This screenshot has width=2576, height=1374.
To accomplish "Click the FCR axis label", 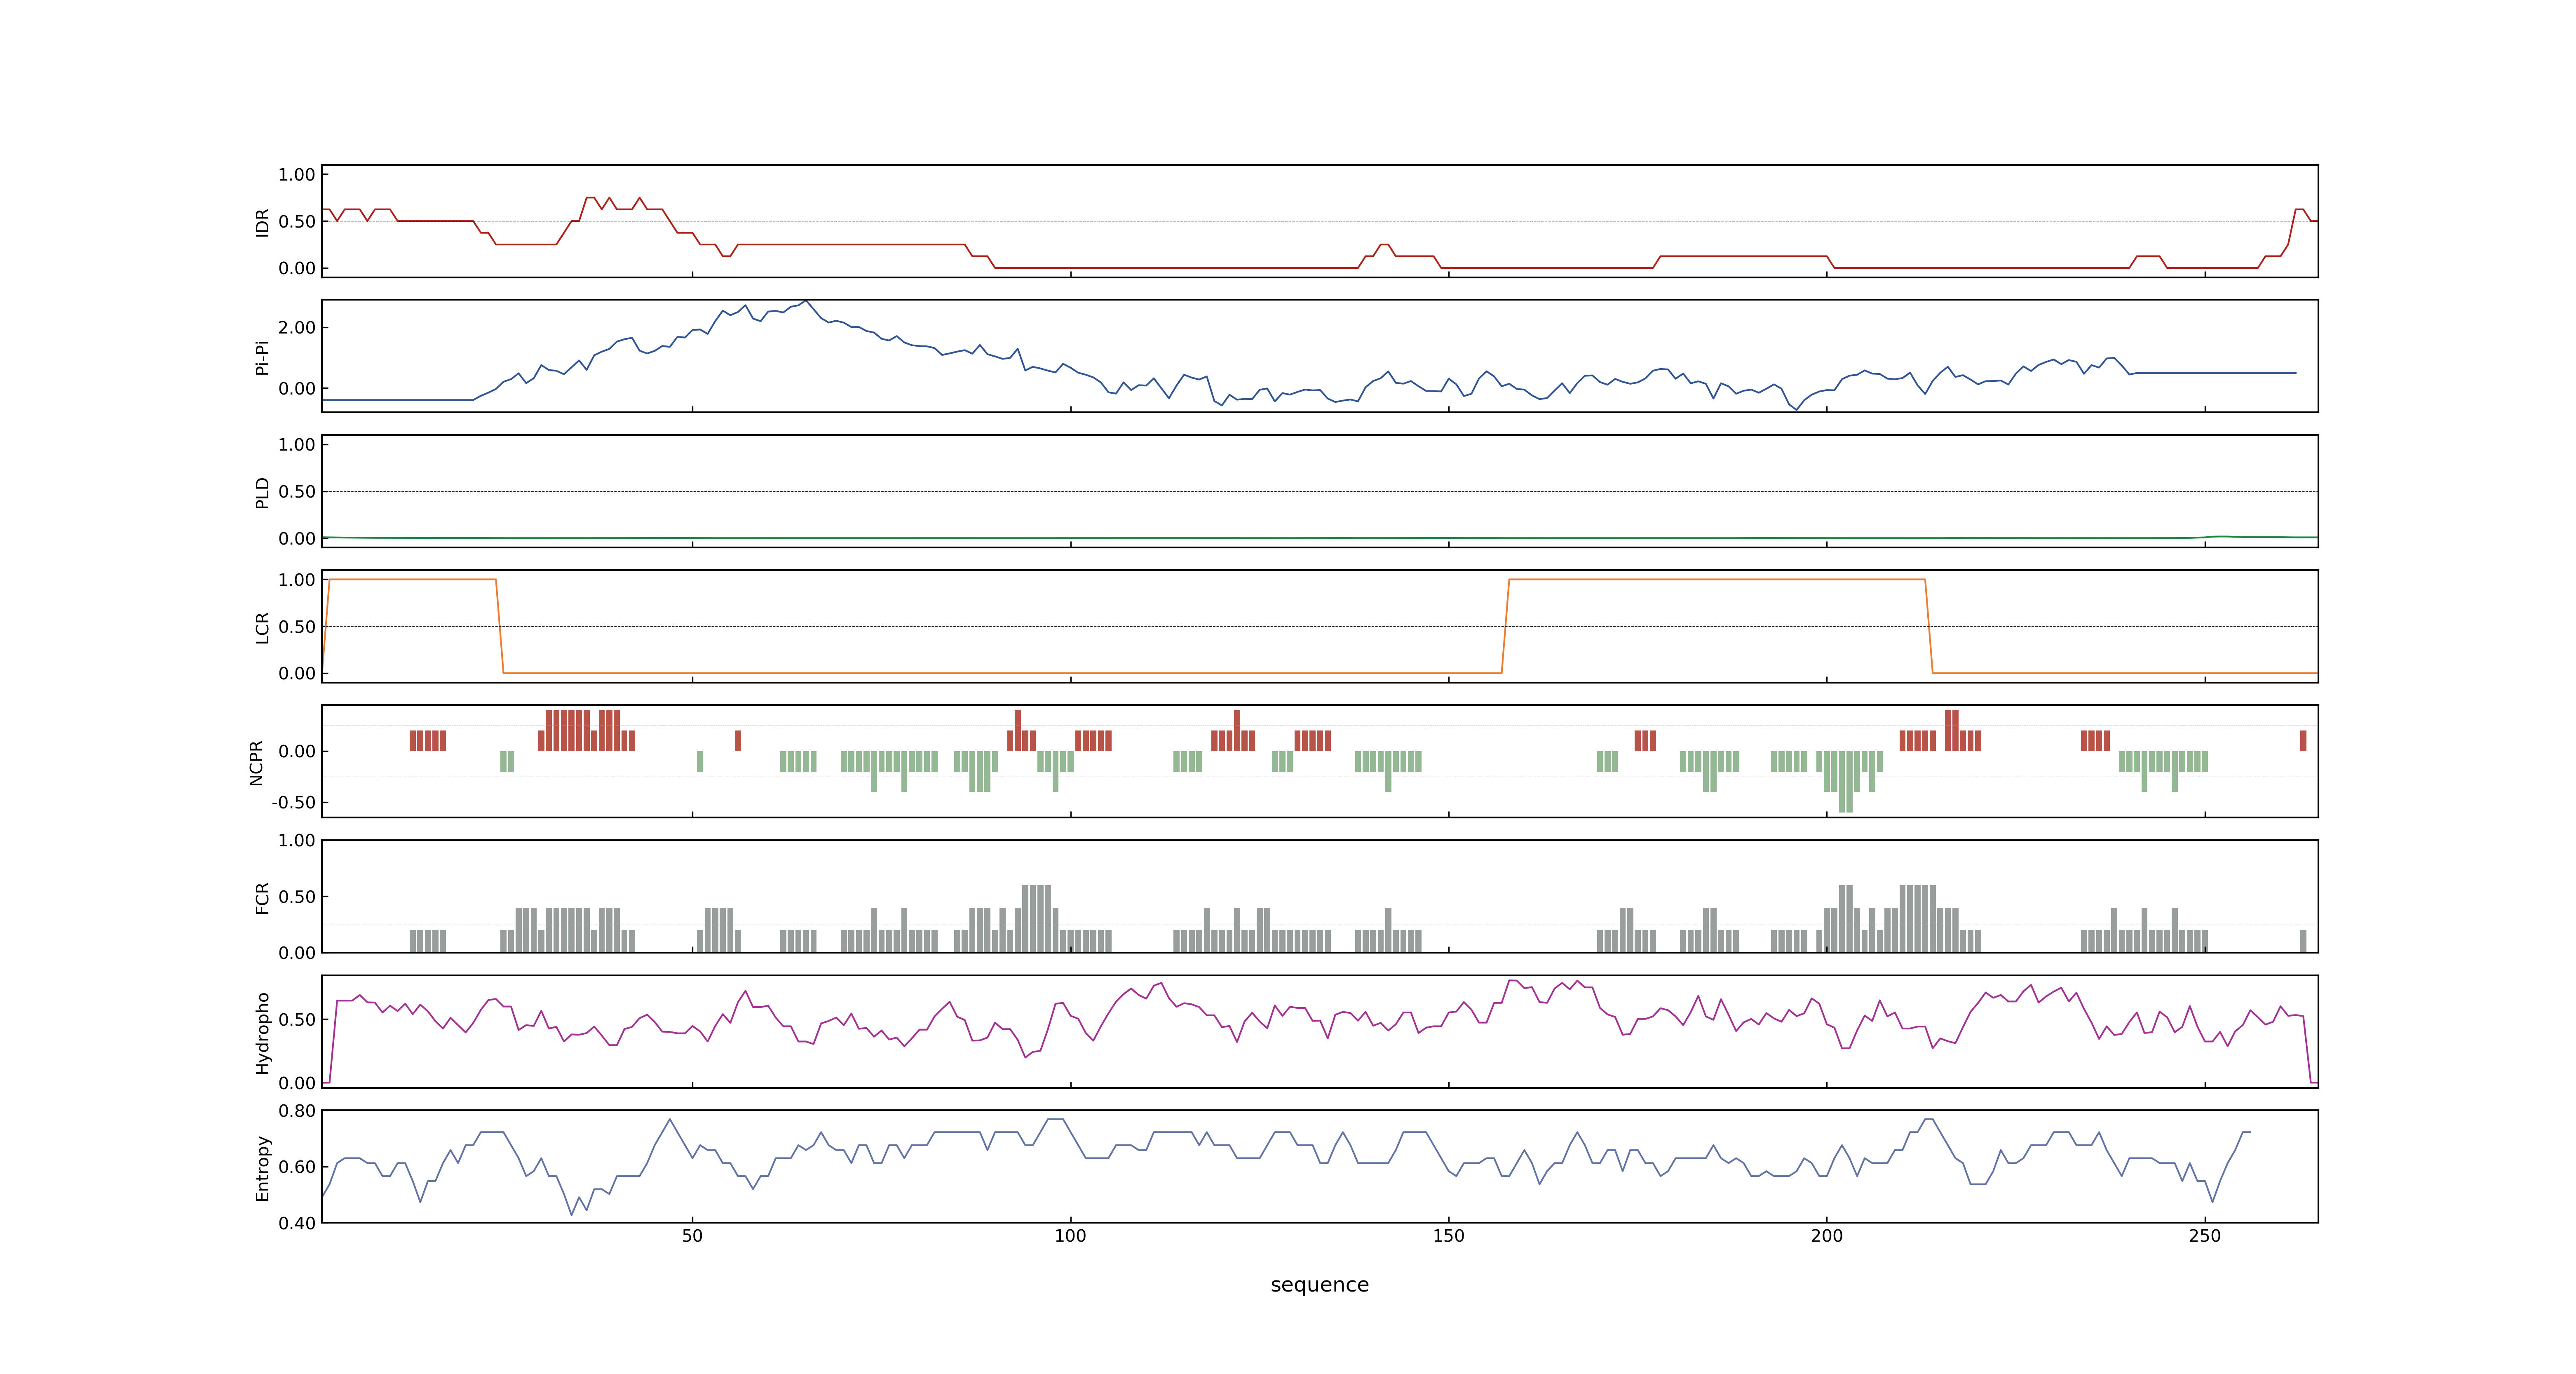I will pos(262,897).
